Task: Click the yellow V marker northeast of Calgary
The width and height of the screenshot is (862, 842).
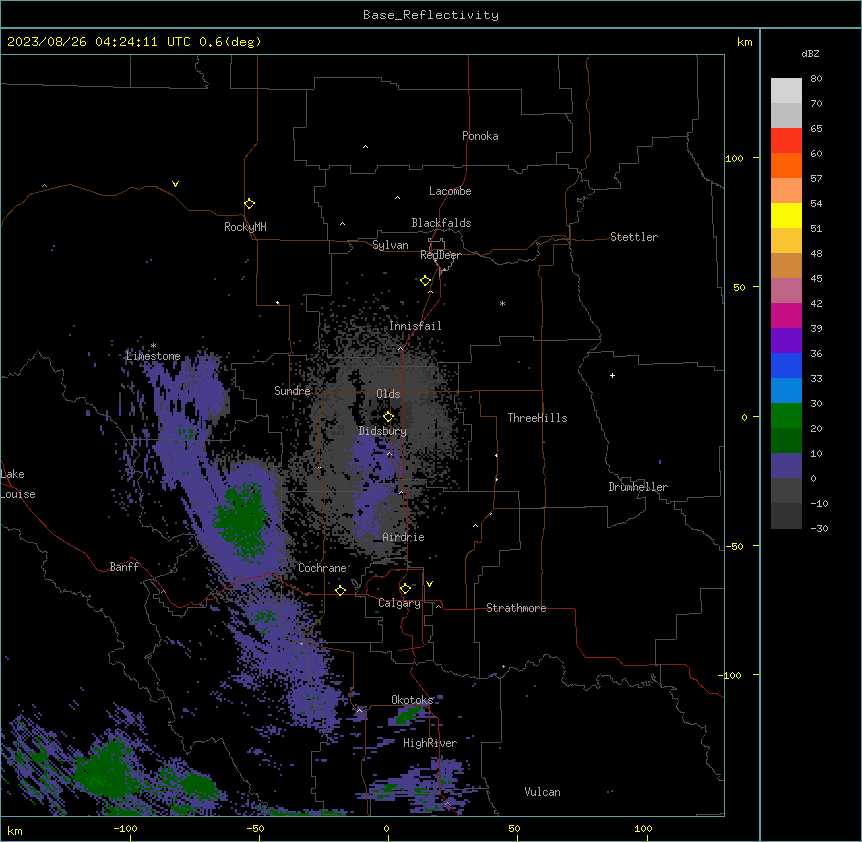Action: point(429,584)
